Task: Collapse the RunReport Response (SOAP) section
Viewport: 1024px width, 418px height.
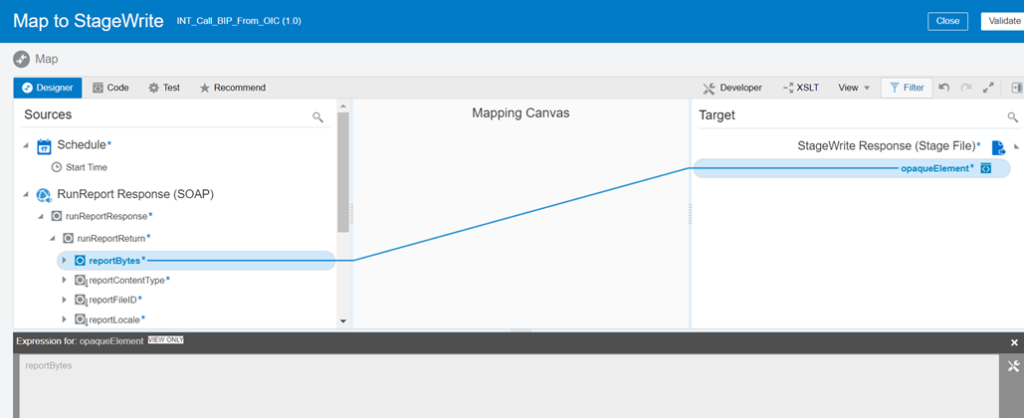Action: tap(26, 194)
